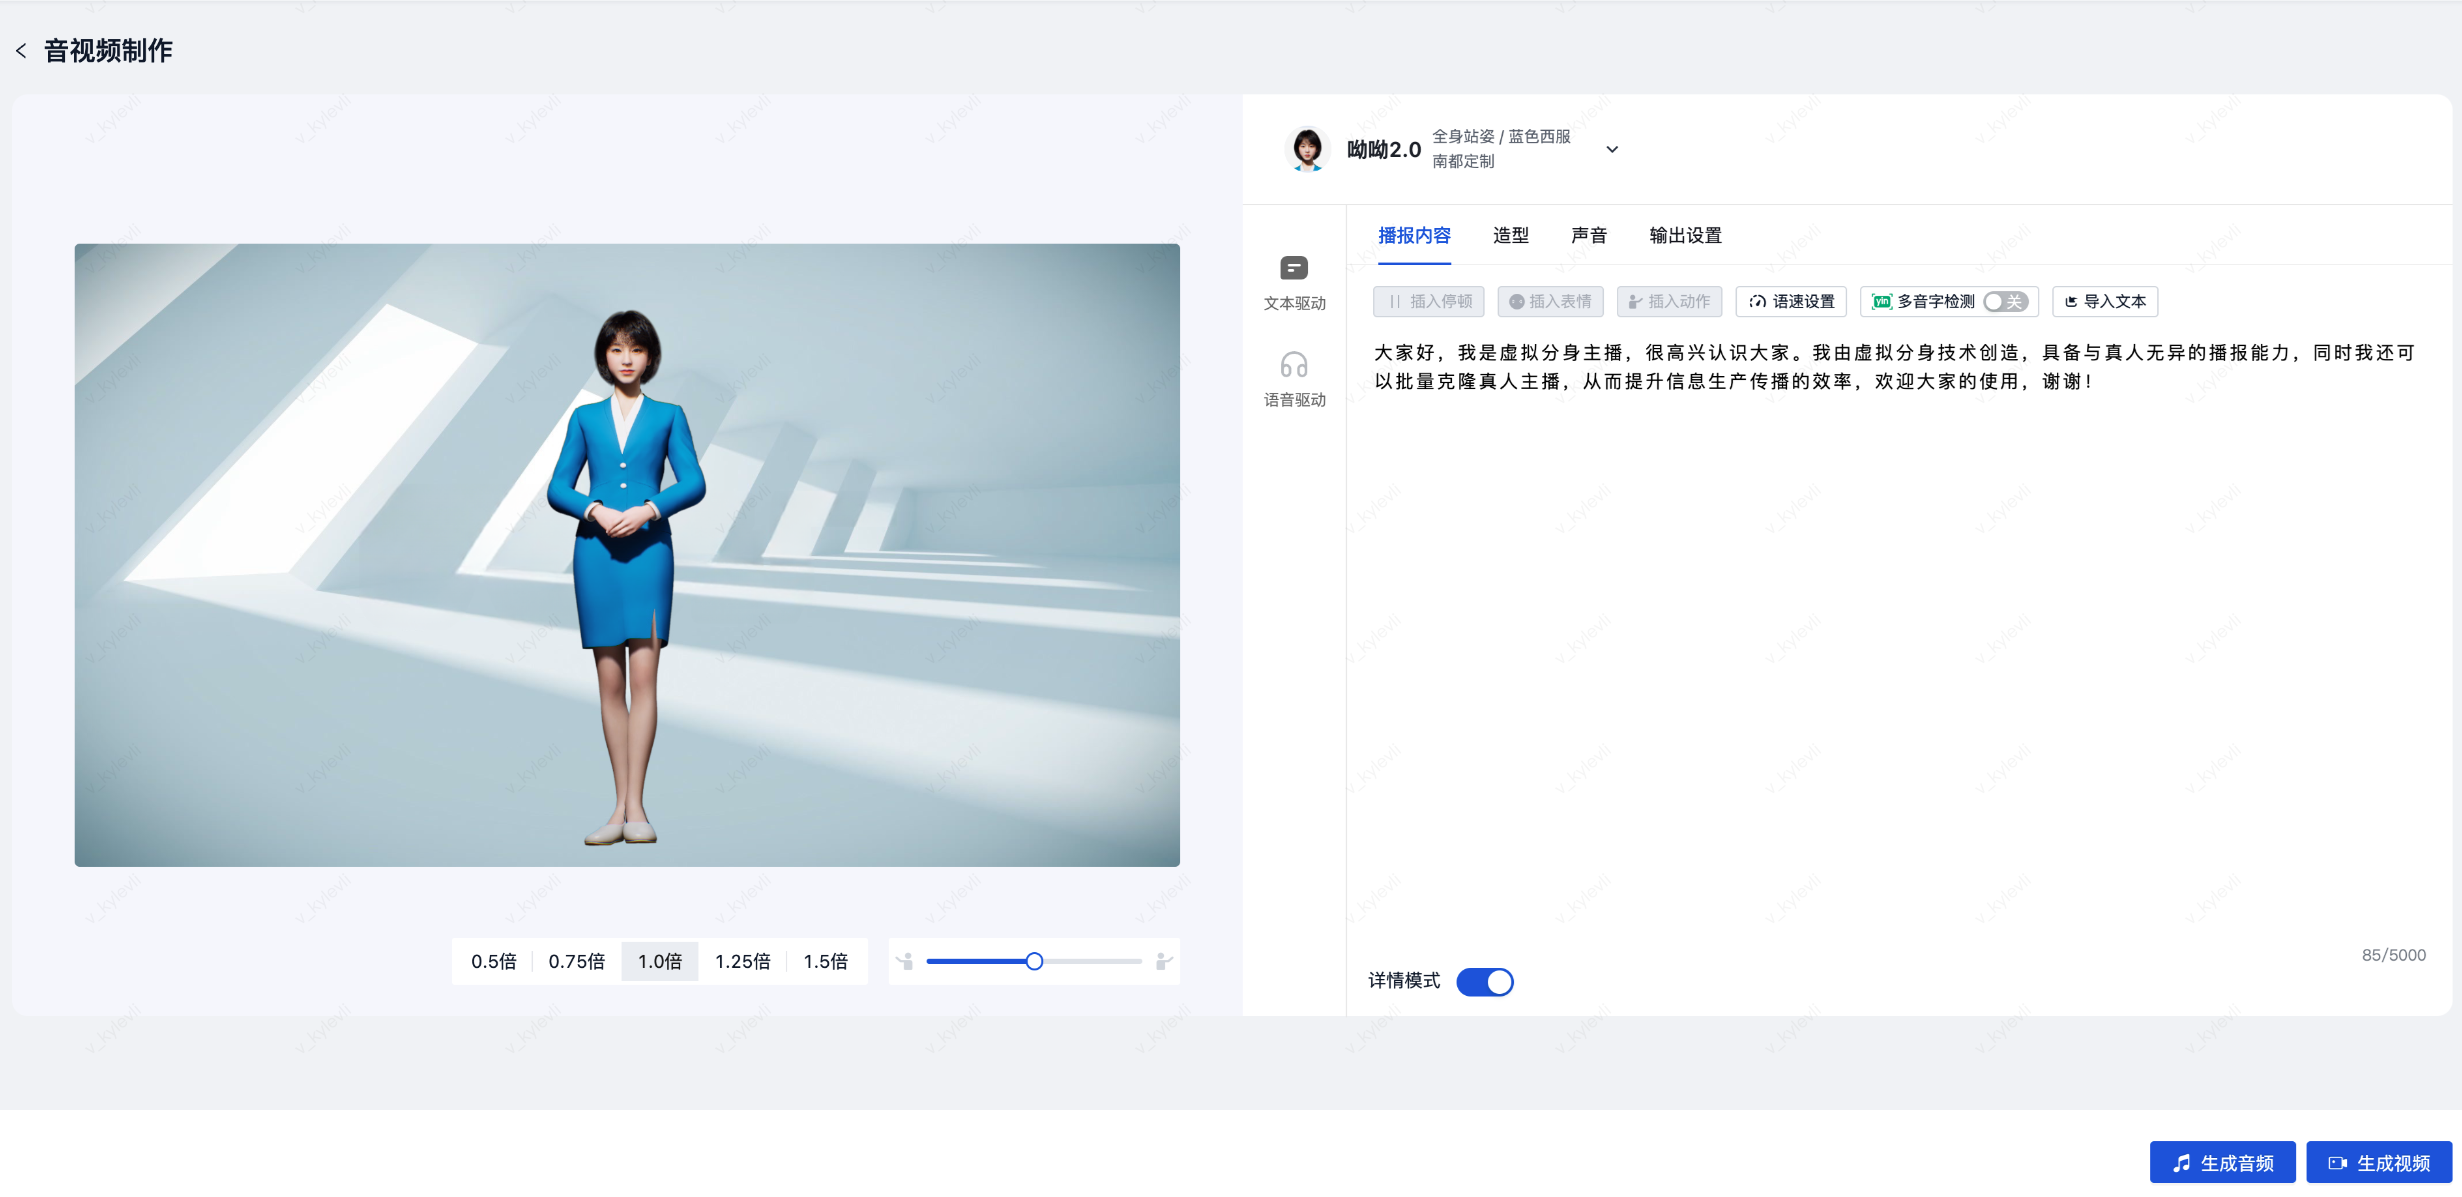Toggle the 详情模式 switch off
2462x1197 pixels.
pos(1484,982)
